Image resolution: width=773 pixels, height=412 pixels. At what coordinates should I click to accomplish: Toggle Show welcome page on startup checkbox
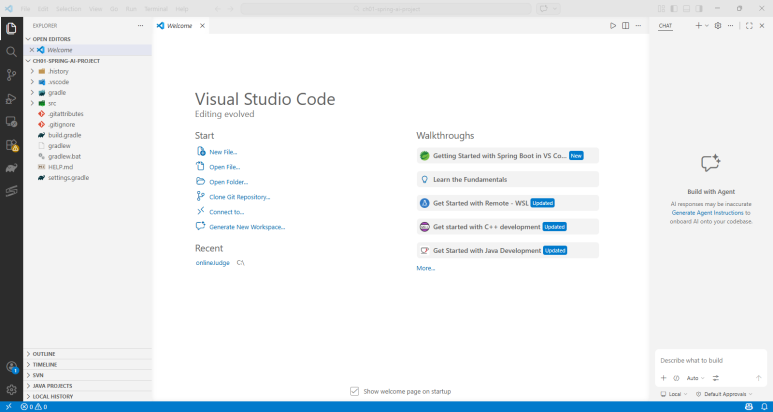tap(355, 391)
